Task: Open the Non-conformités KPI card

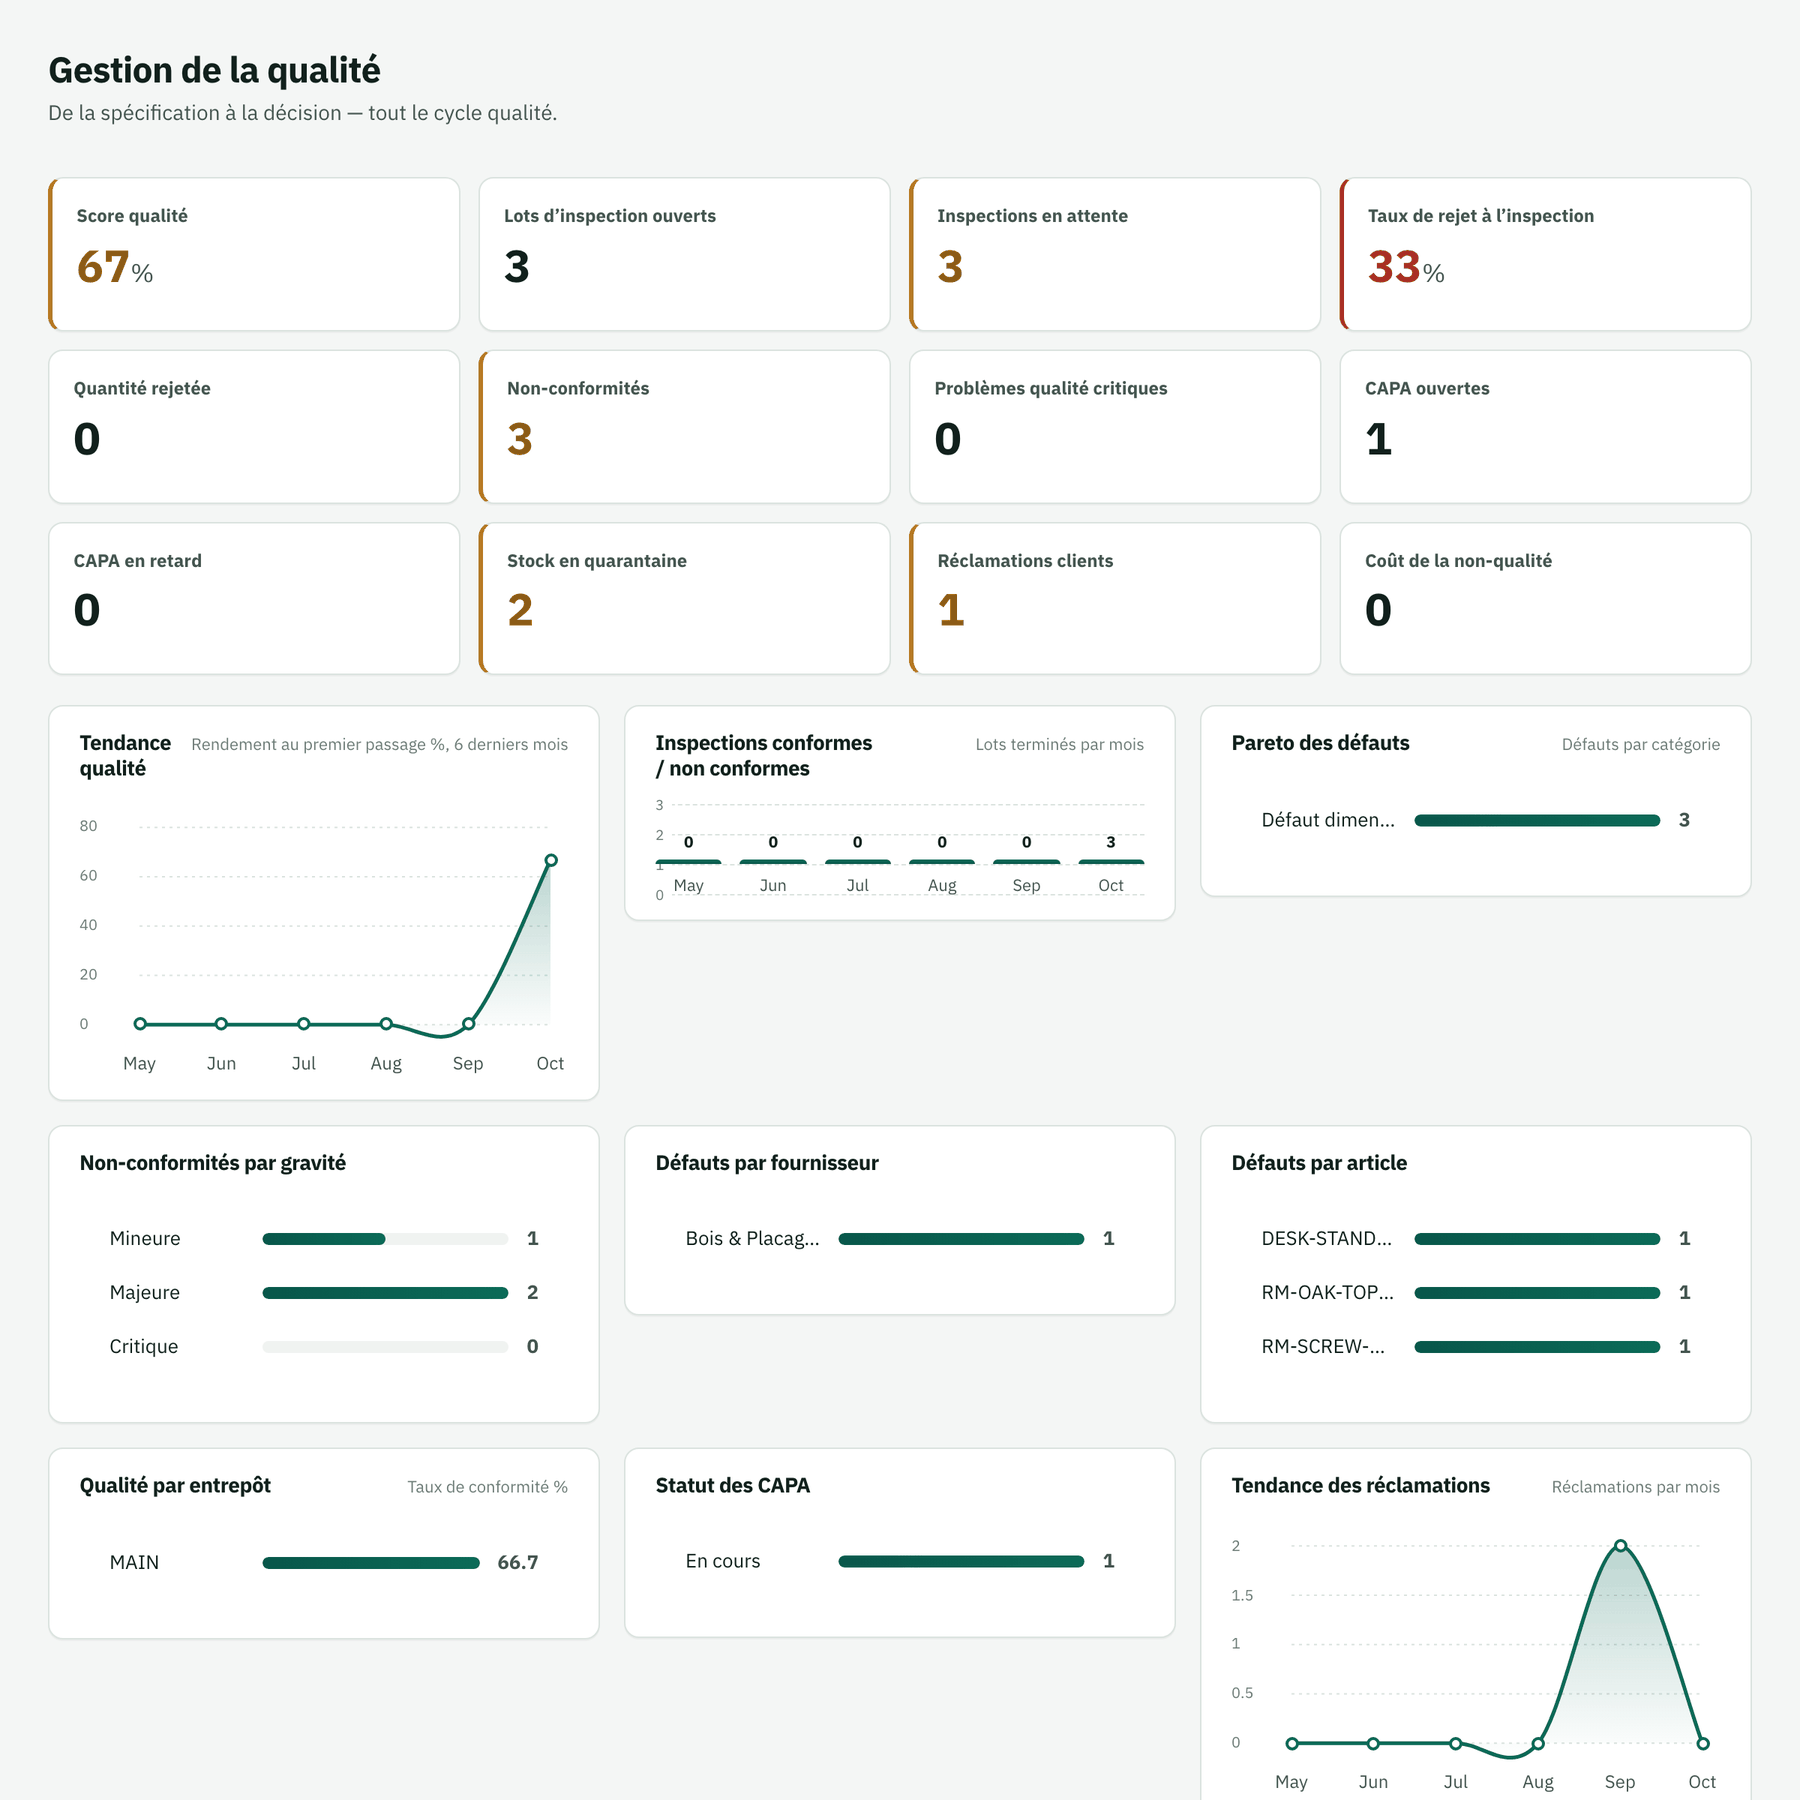Action: click(x=685, y=427)
